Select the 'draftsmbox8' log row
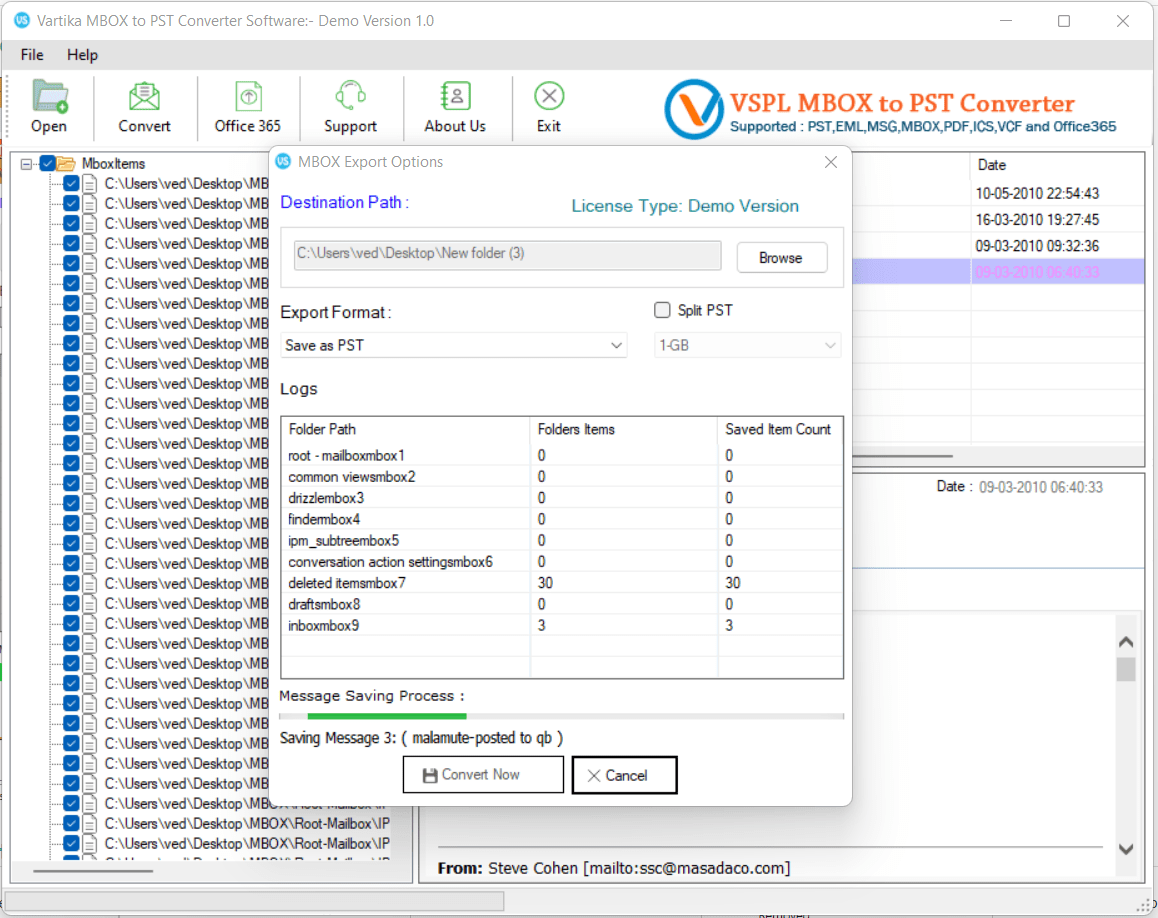Image resolution: width=1158 pixels, height=918 pixels. tap(561, 604)
